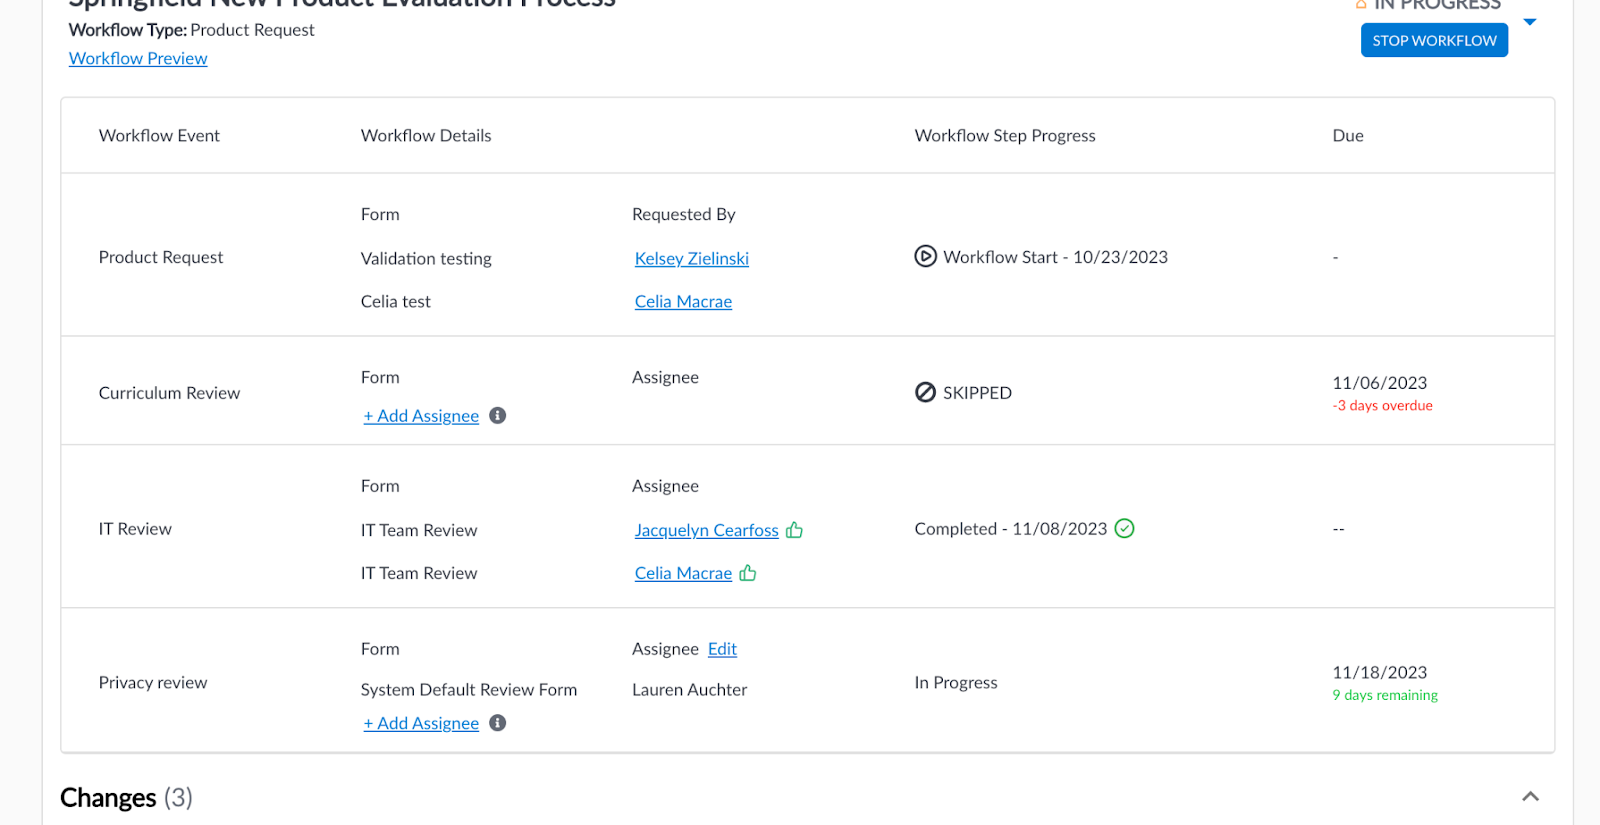Click Celia Macrae link in IT Review
Image resolution: width=1600 pixels, height=825 pixels.
pyautogui.click(x=683, y=573)
